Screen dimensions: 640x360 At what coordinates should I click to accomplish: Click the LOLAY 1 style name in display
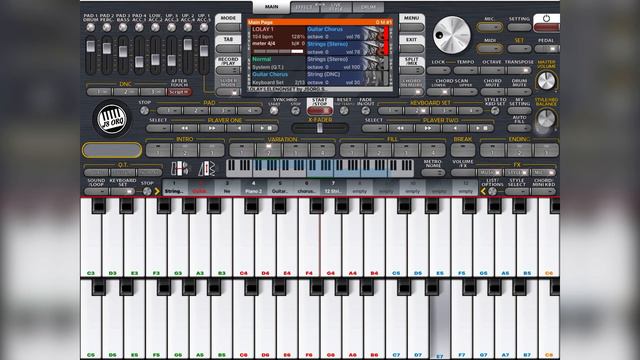click(263, 29)
